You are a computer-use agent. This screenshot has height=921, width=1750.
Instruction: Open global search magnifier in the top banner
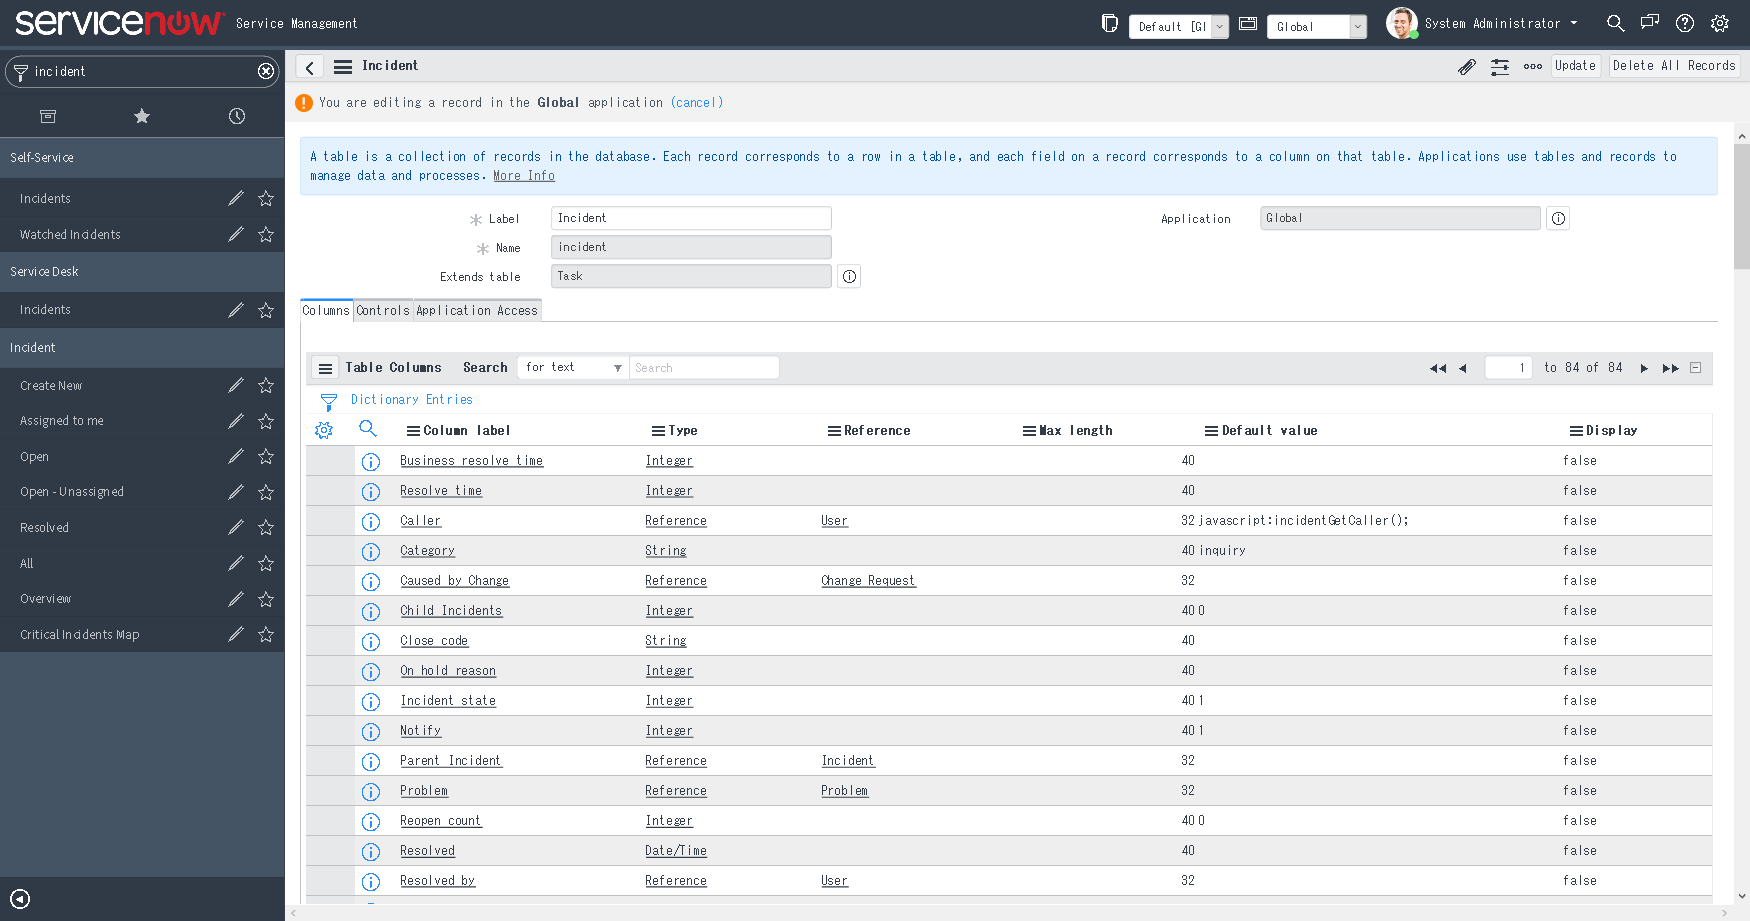click(x=1615, y=22)
